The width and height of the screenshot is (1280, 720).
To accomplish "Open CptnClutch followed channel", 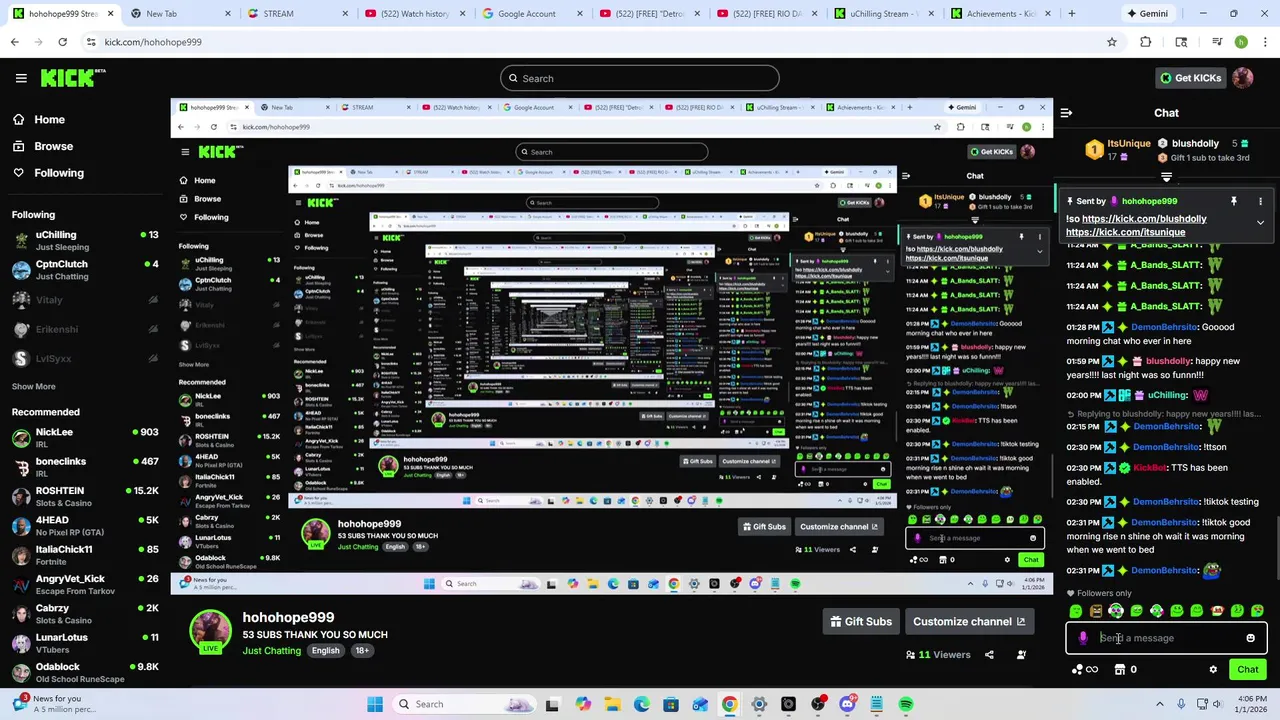I will click(85, 270).
